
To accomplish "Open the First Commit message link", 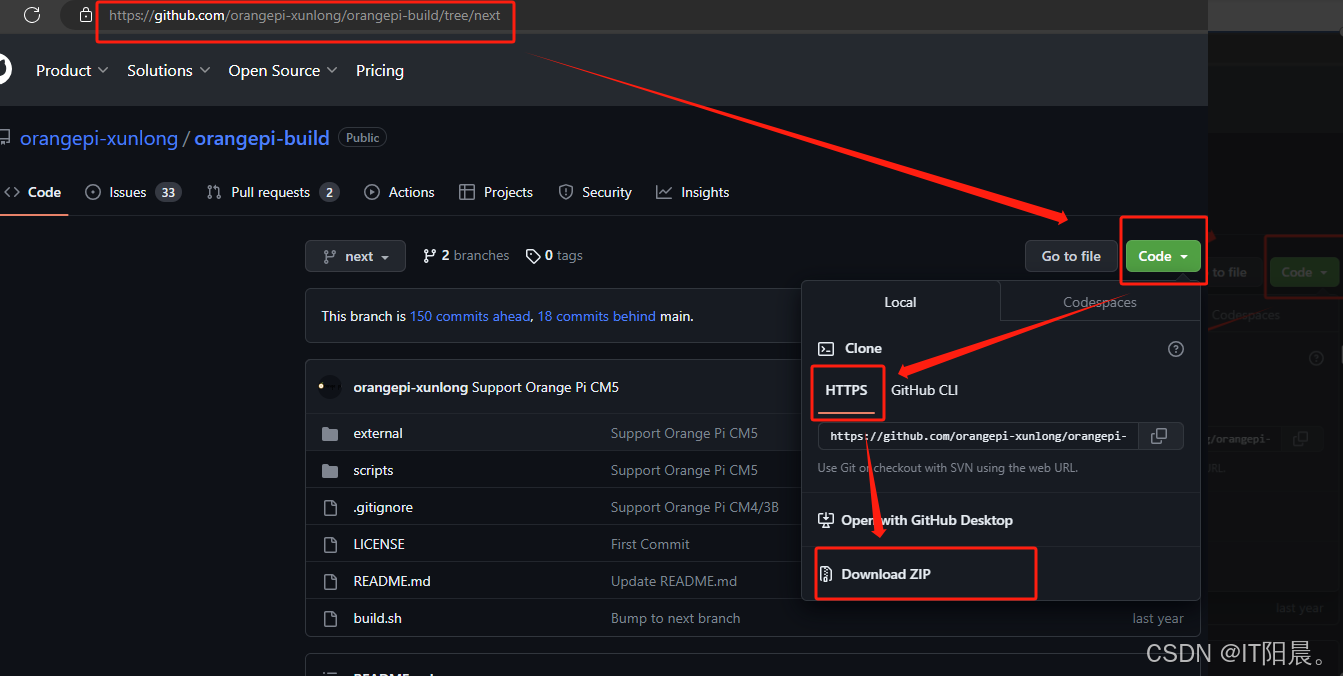I will click(650, 544).
